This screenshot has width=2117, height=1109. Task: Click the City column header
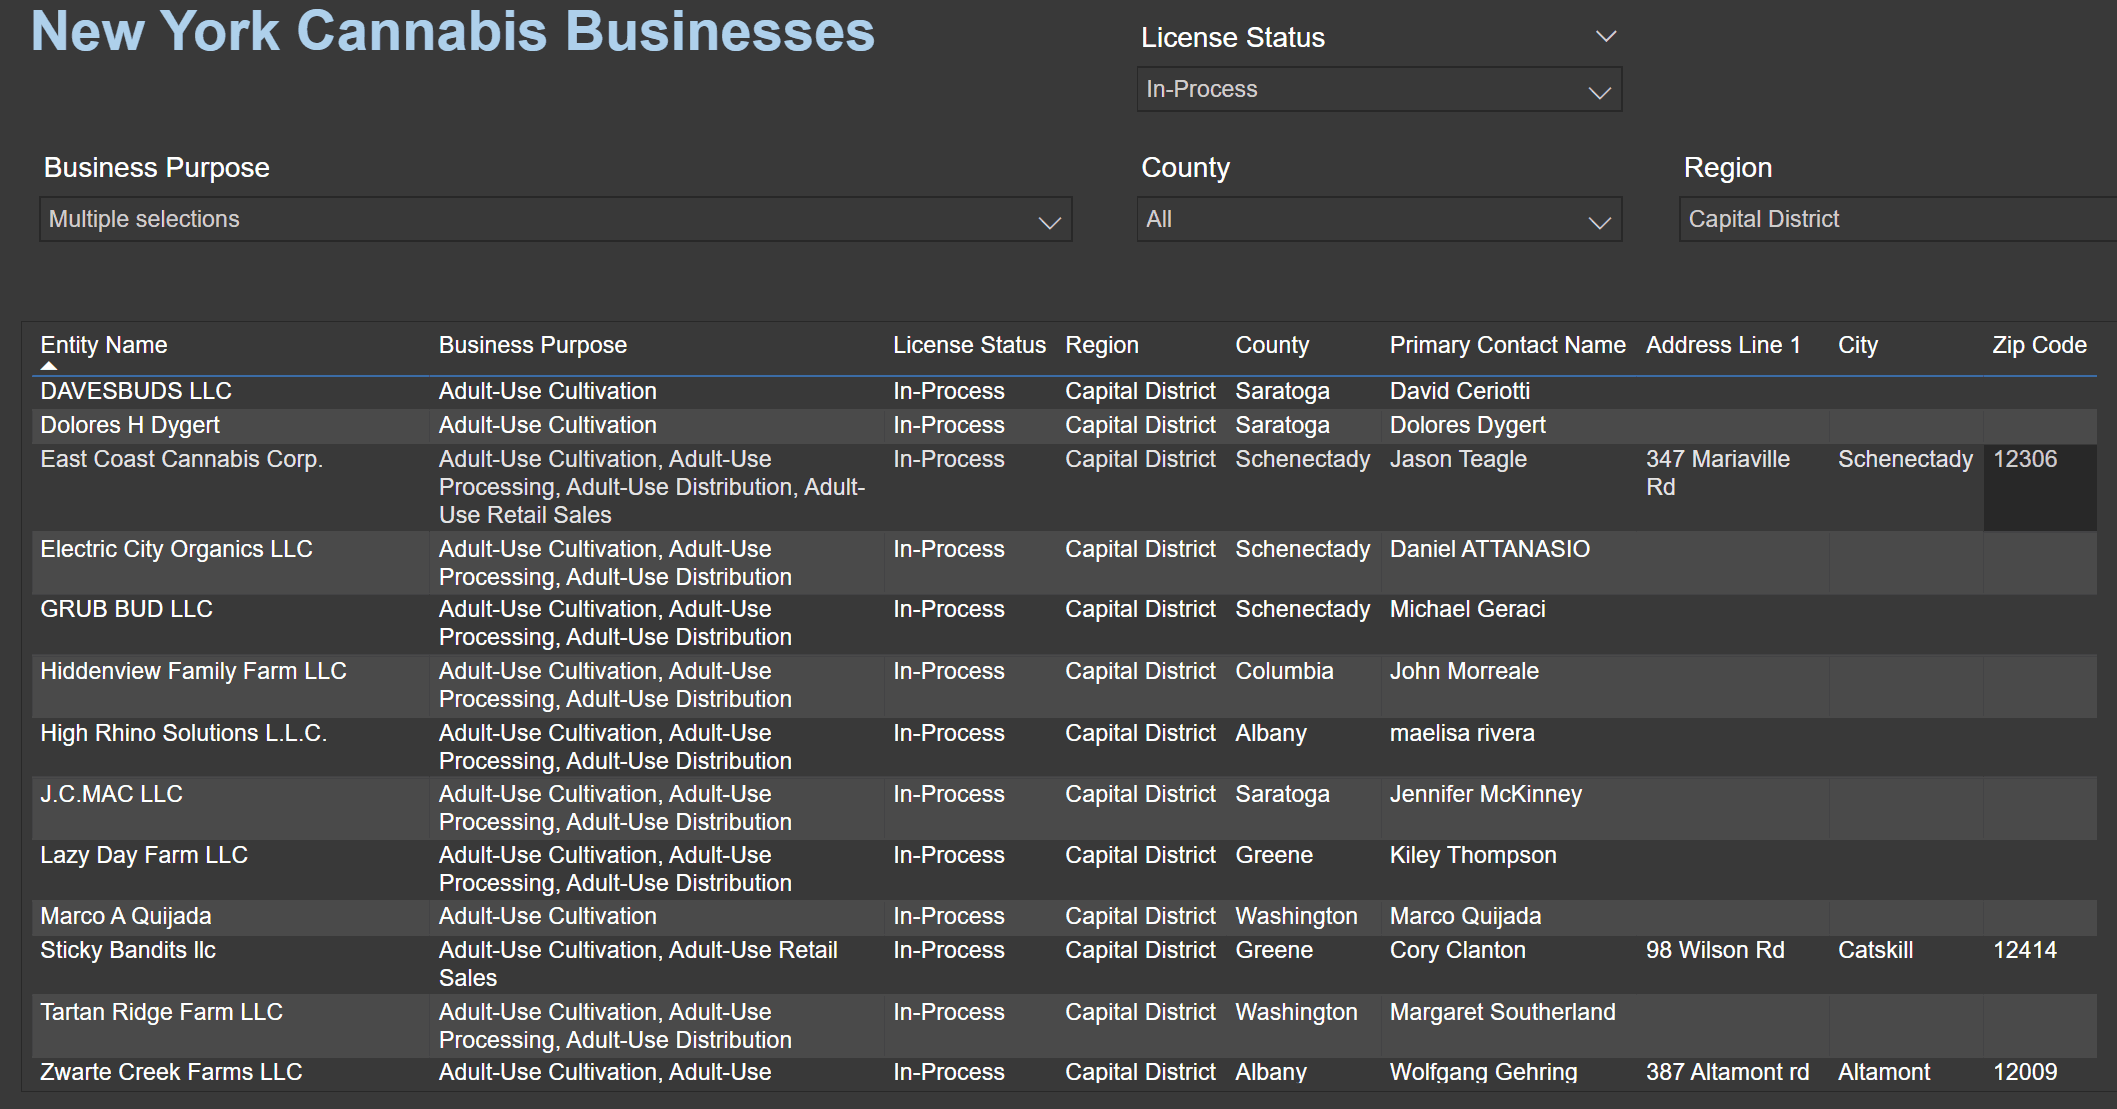coord(1858,345)
